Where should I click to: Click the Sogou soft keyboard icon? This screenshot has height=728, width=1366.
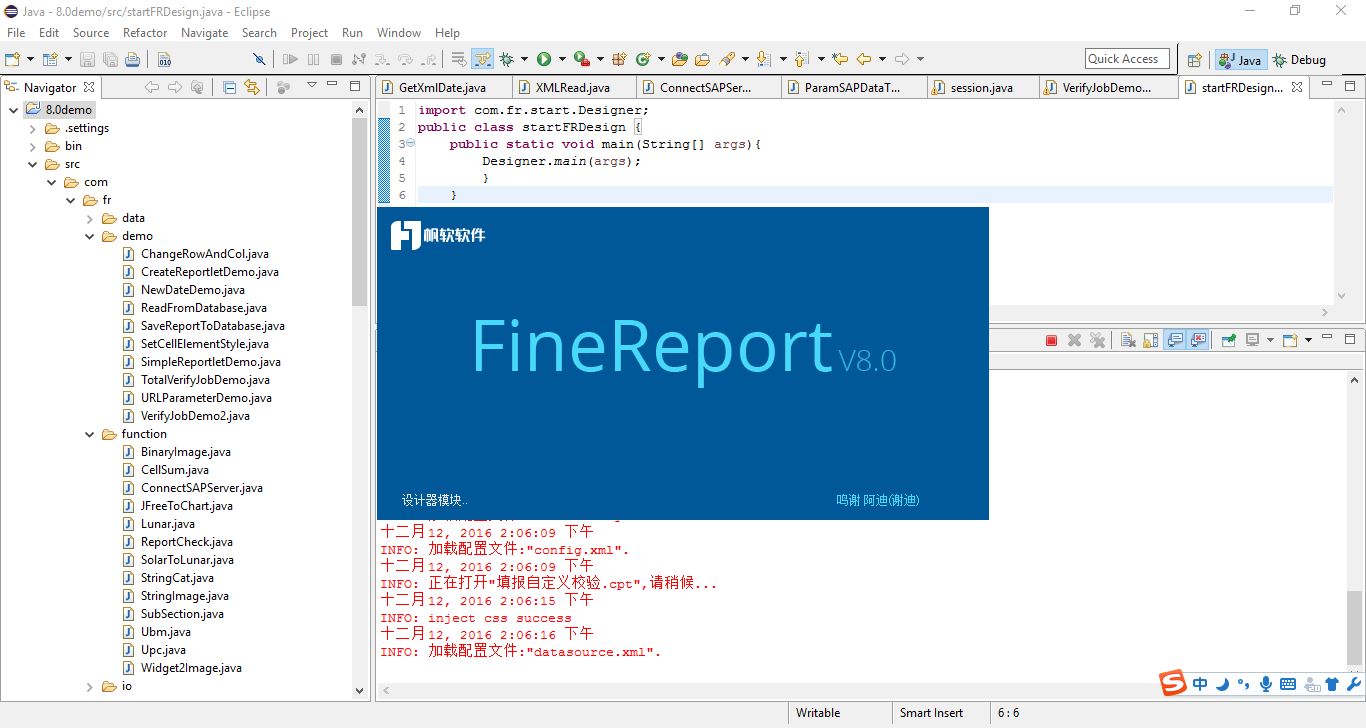coord(1288,684)
